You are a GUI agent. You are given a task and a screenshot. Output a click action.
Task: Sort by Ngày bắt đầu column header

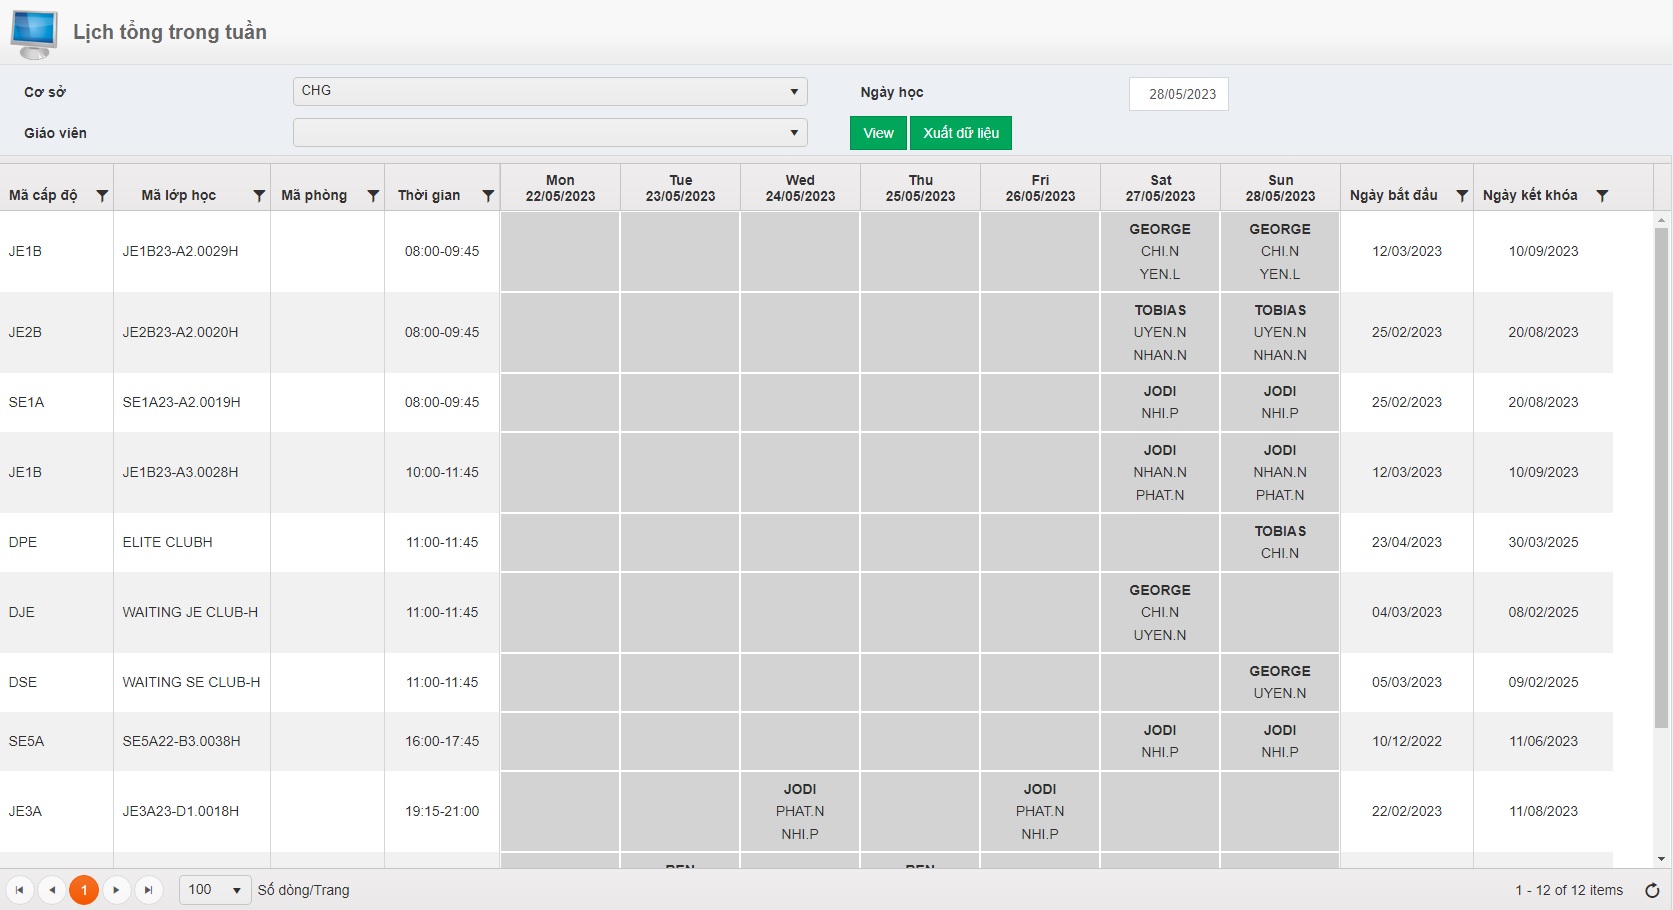(1393, 195)
